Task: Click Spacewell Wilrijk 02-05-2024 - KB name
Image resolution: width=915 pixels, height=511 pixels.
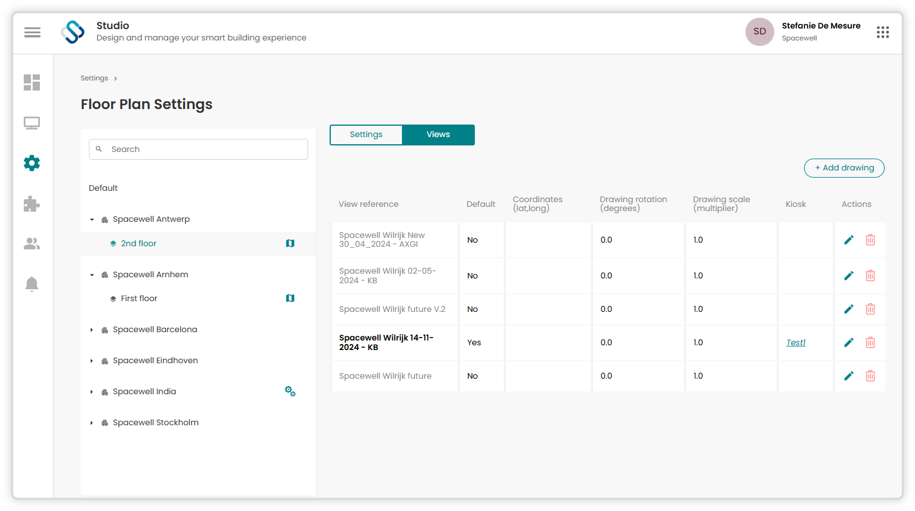Action: (387, 275)
